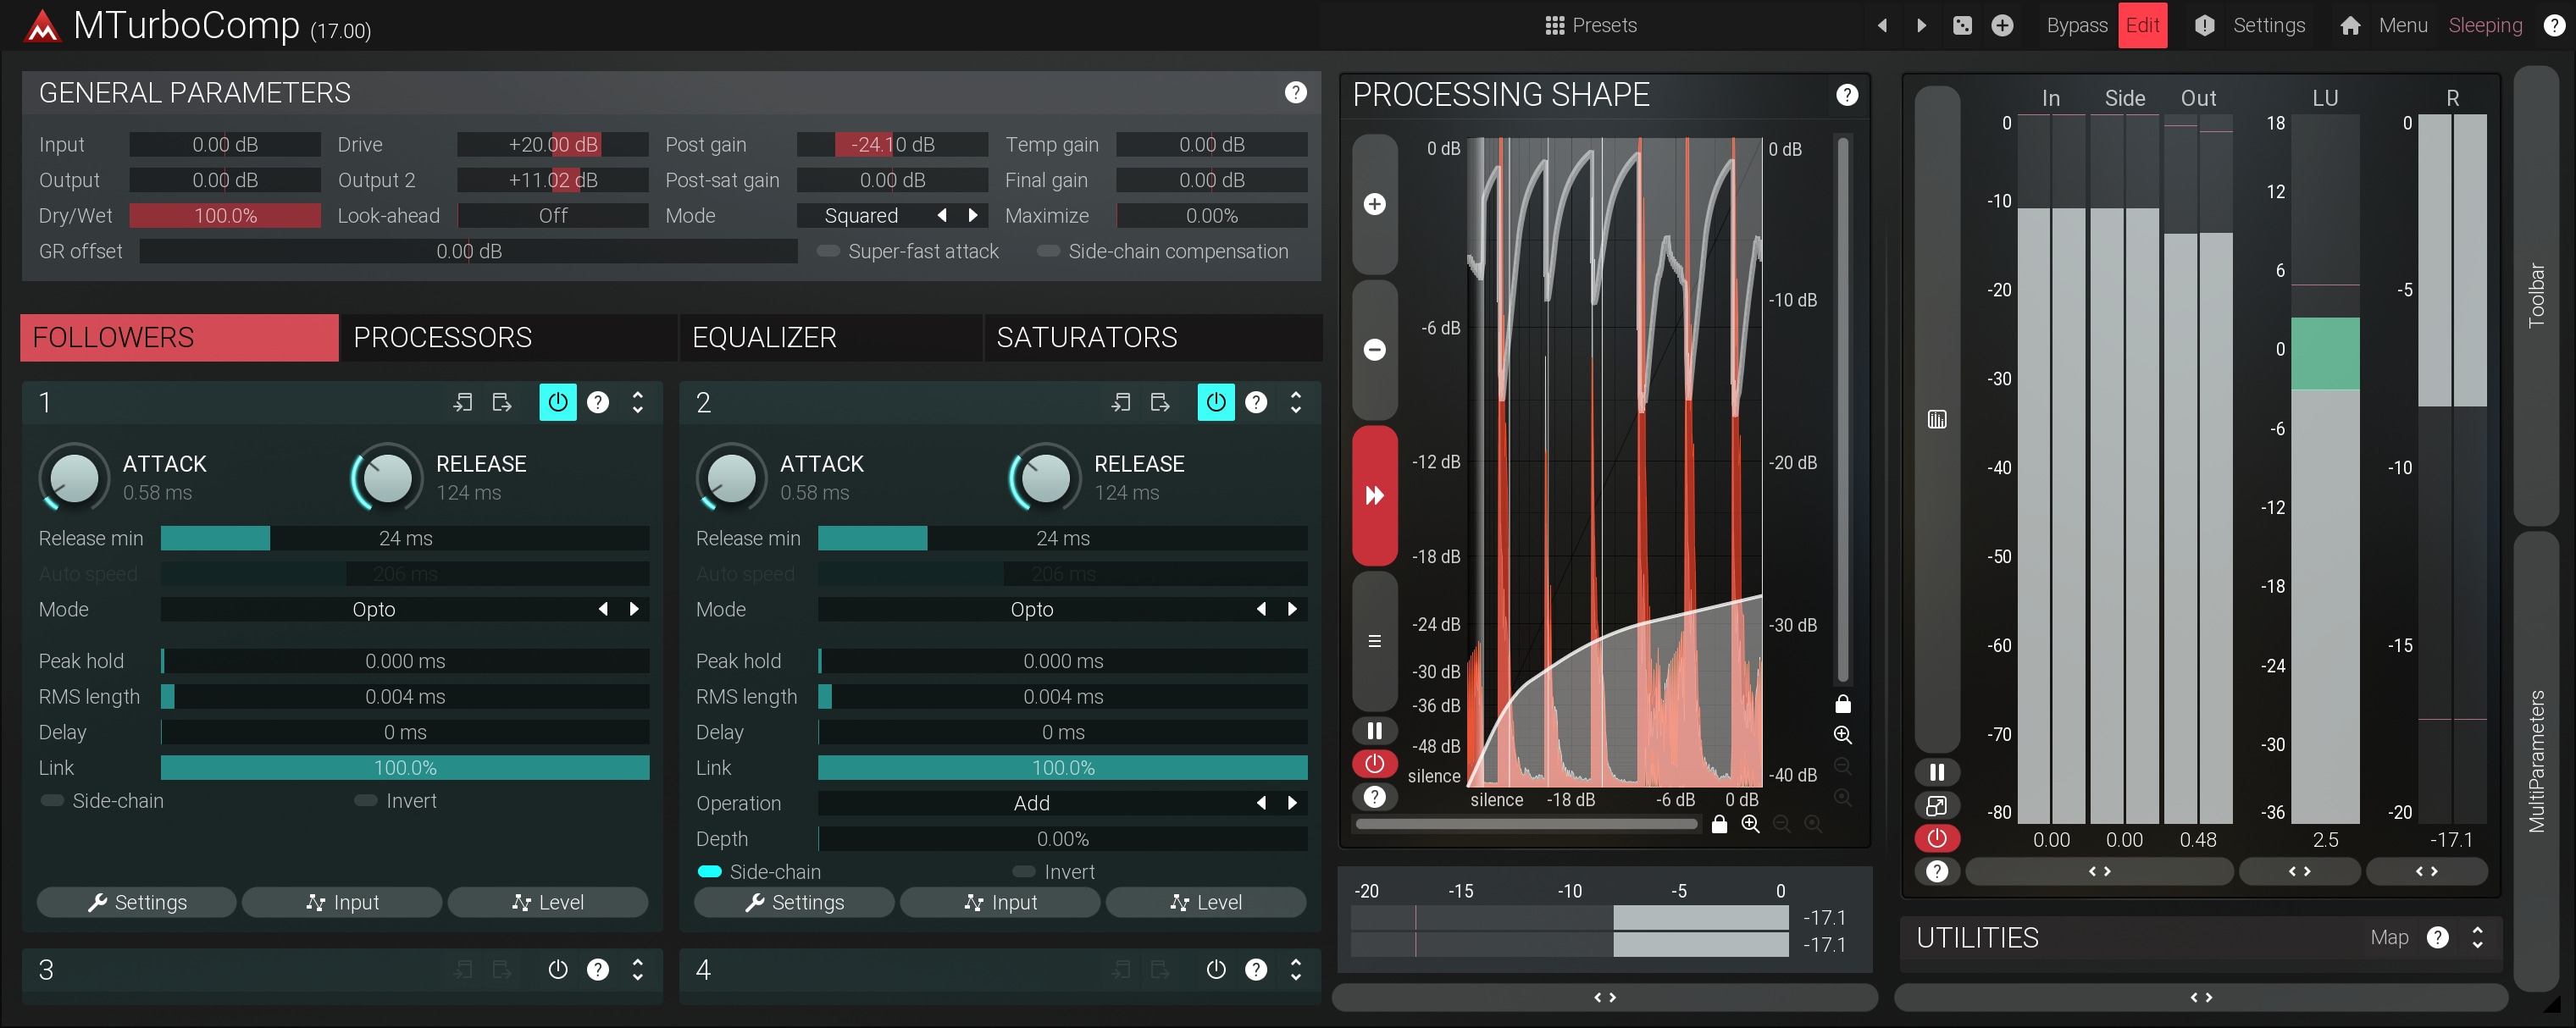Click the Bypass button
Viewport: 2576px width, 1028px height.
2076,25
